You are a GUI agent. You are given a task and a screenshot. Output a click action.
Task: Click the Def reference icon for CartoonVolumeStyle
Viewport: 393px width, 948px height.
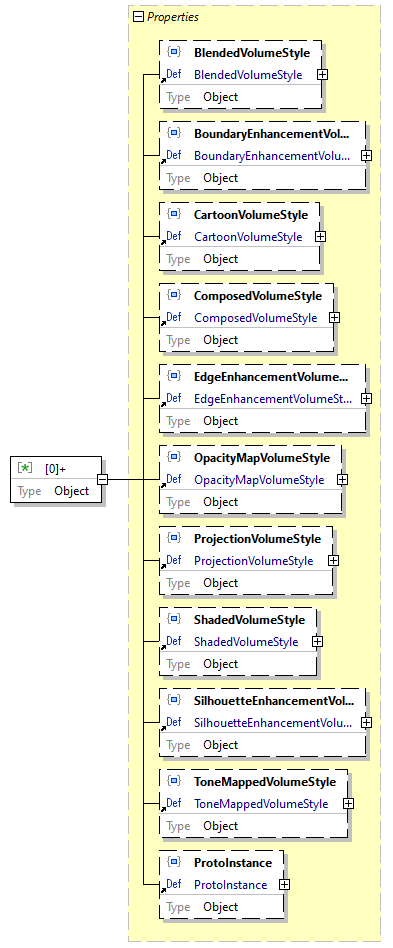pyautogui.click(x=172, y=236)
